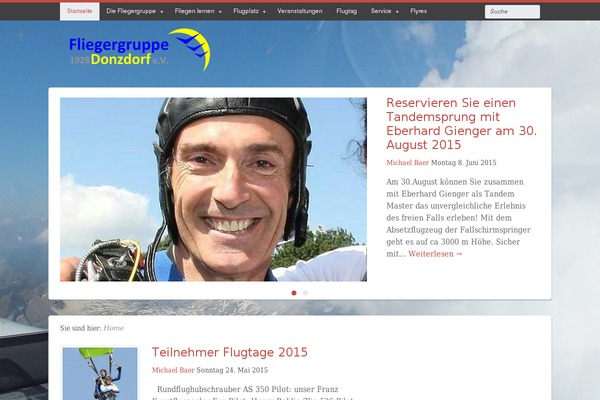Viewport: 600px width, 400px height.
Task: Click the Suche search field
Action: (x=512, y=11)
